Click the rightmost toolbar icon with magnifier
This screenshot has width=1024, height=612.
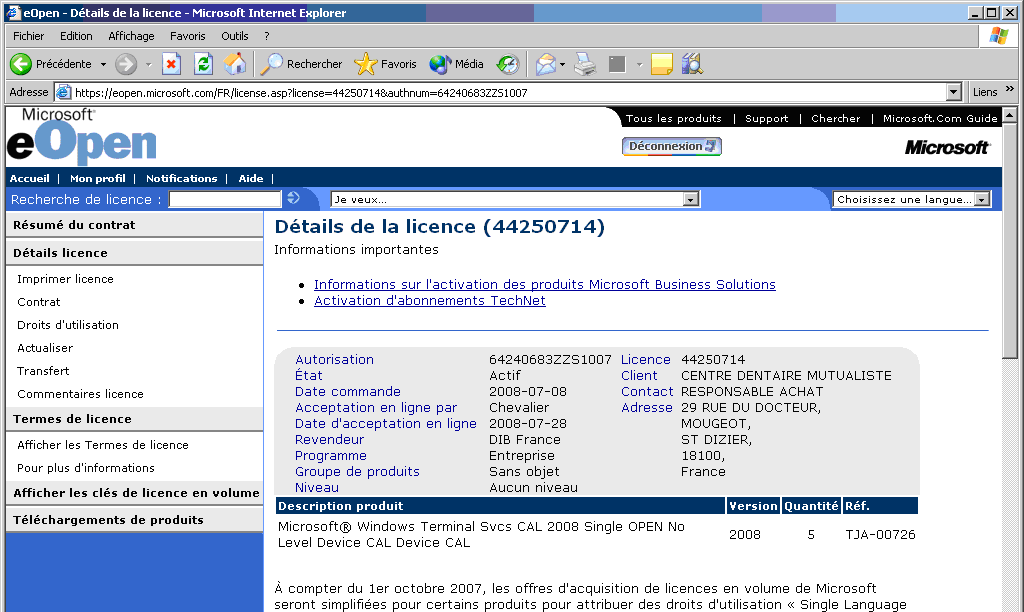click(x=692, y=64)
